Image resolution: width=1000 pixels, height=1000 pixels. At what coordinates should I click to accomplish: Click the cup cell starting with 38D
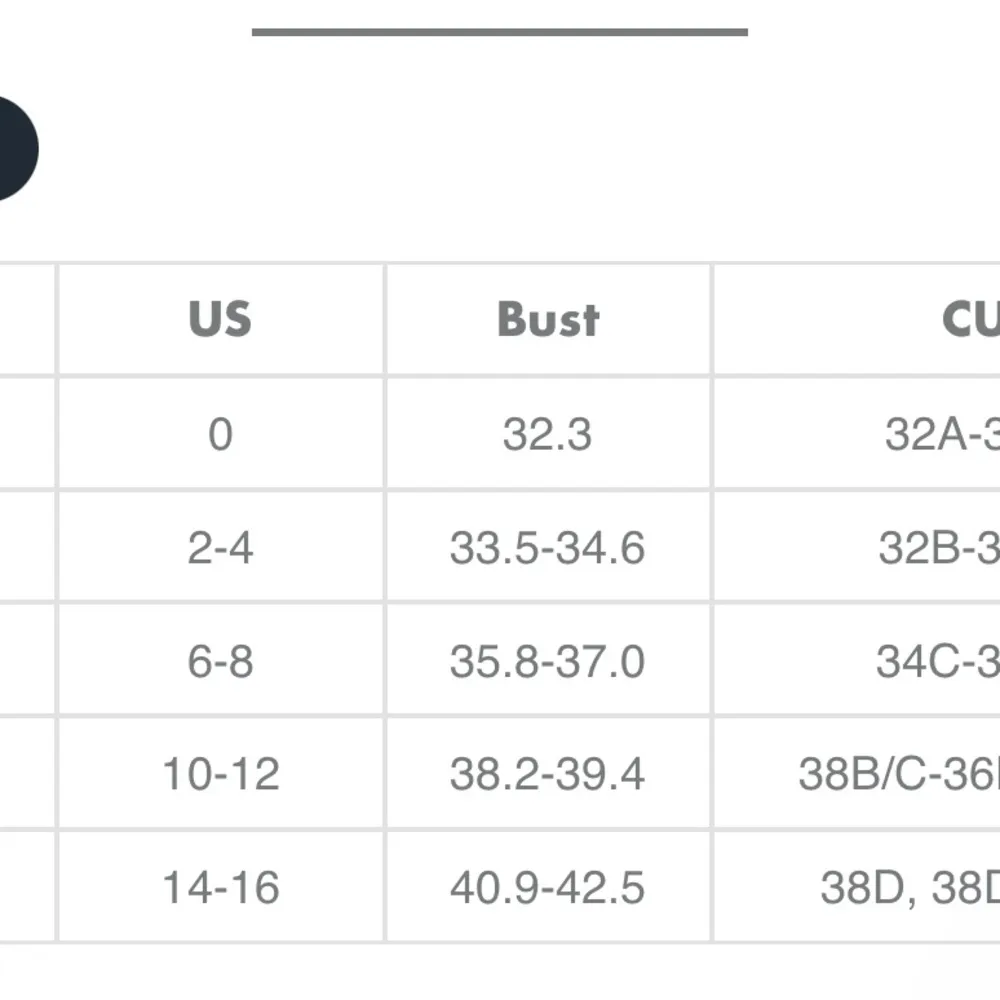tap(910, 887)
